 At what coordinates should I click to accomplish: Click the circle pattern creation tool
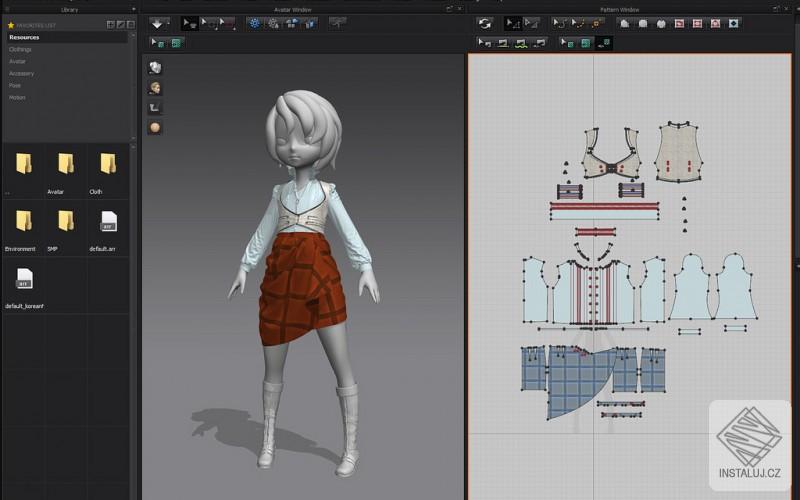660,23
